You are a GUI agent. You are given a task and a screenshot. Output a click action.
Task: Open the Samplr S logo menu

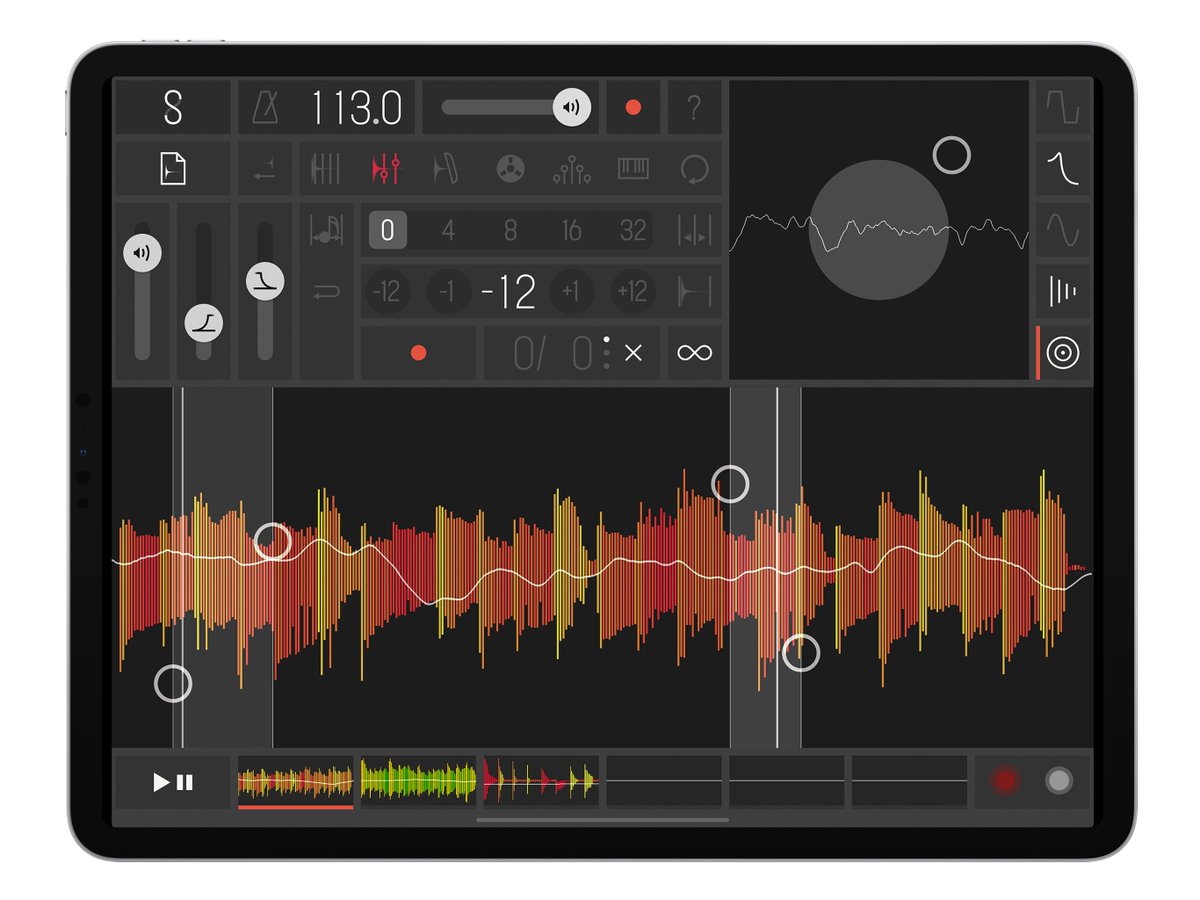point(173,107)
